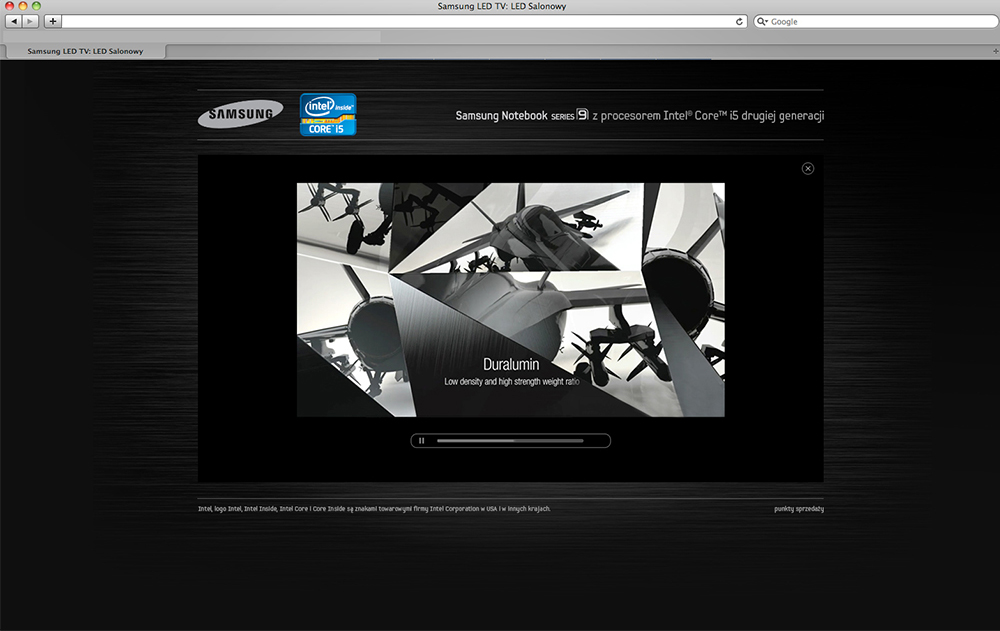Go back with the browser back arrow

[x=14, y=21]
